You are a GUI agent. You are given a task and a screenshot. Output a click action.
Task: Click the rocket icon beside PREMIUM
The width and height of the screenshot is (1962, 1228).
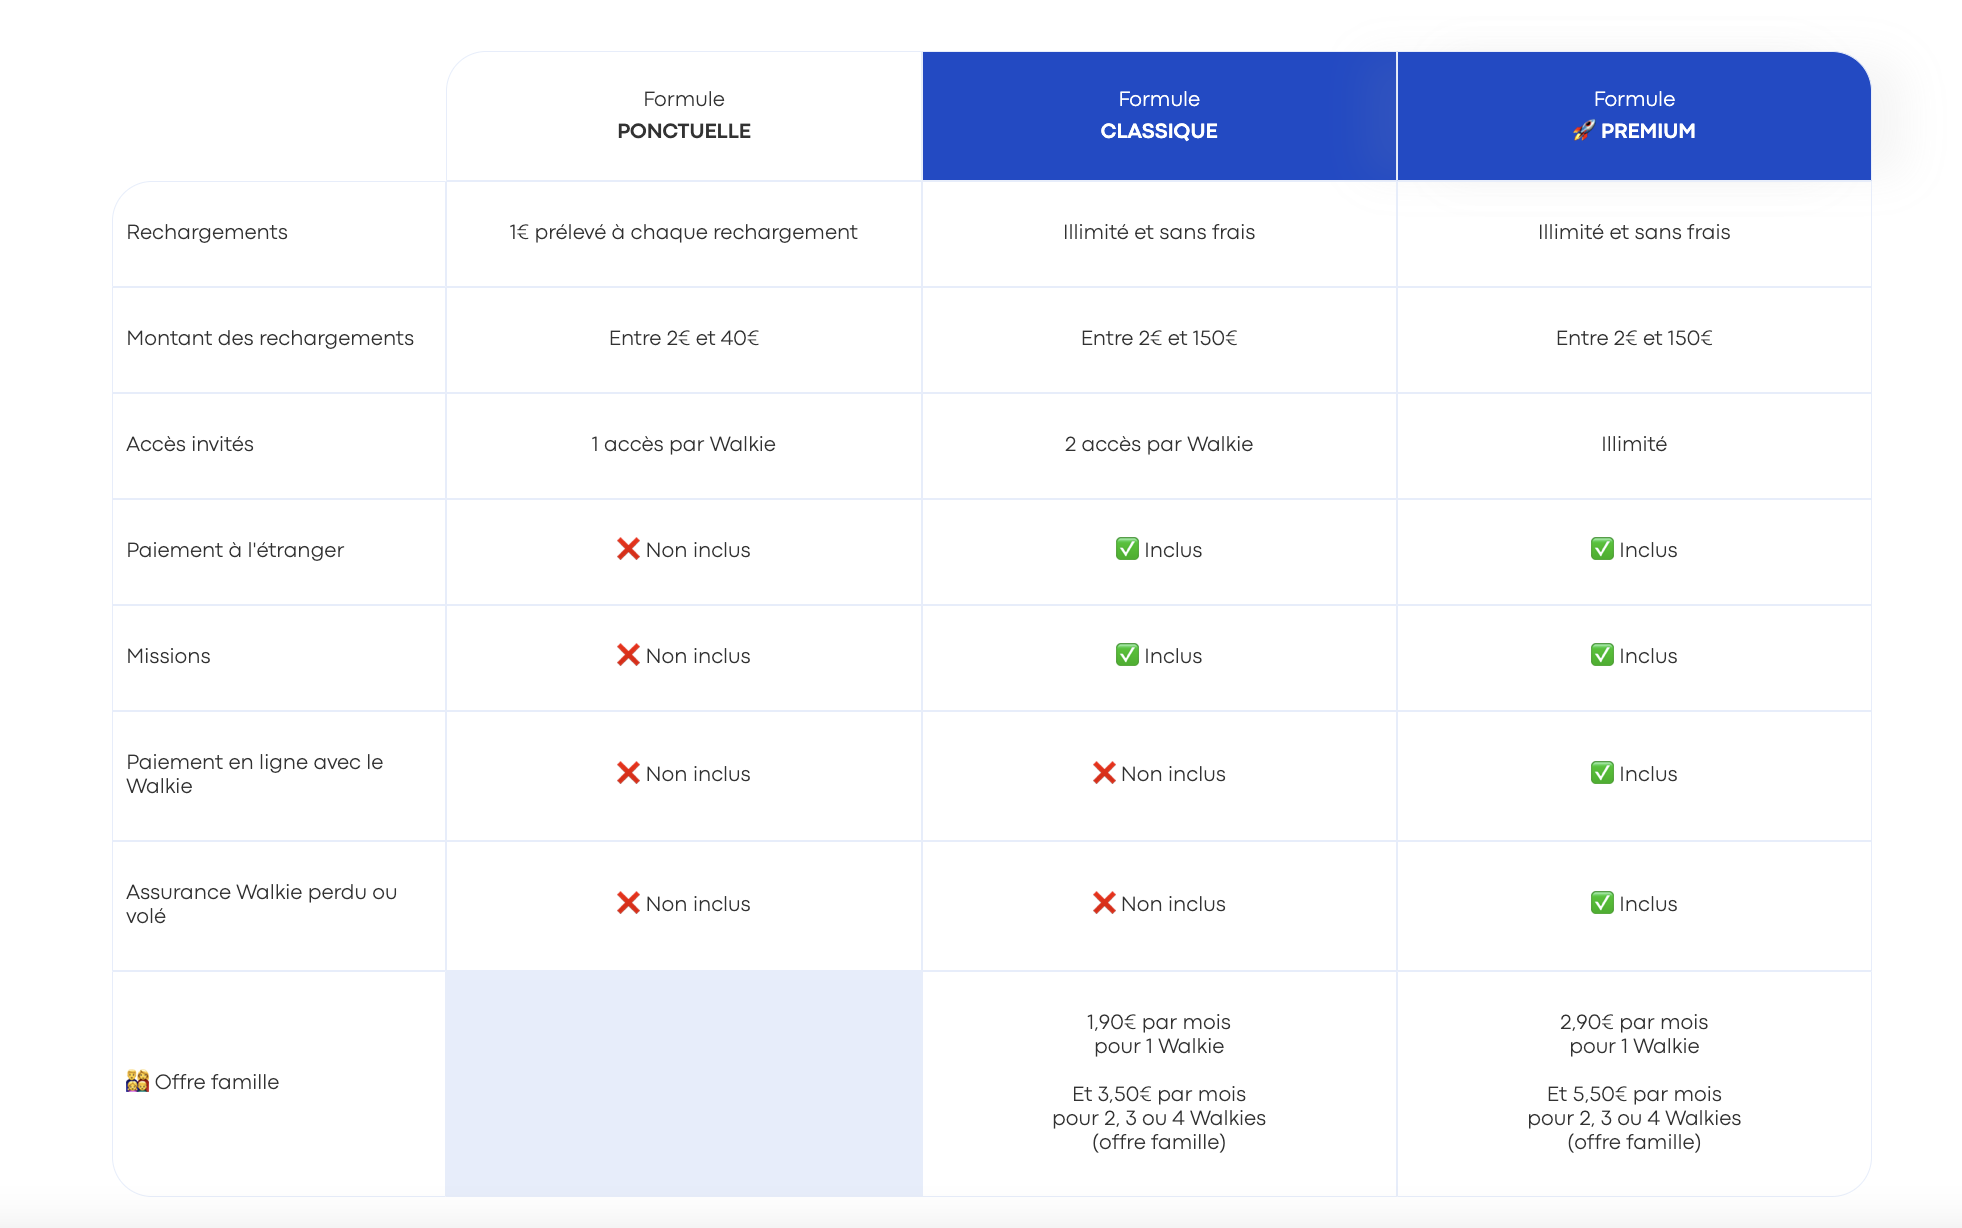1583,131
